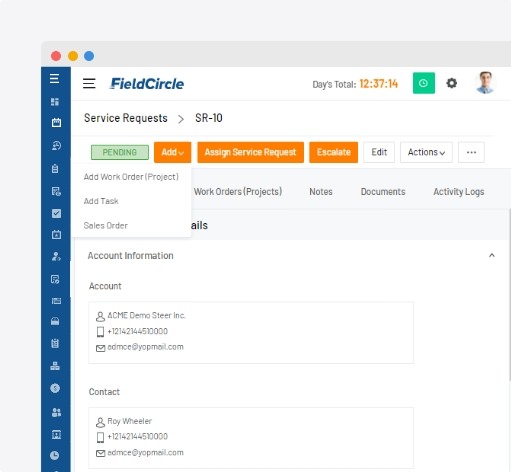Go to Service Requests breadcrumb link
This screenshot has height=472, width=511.
pos(126,118)
